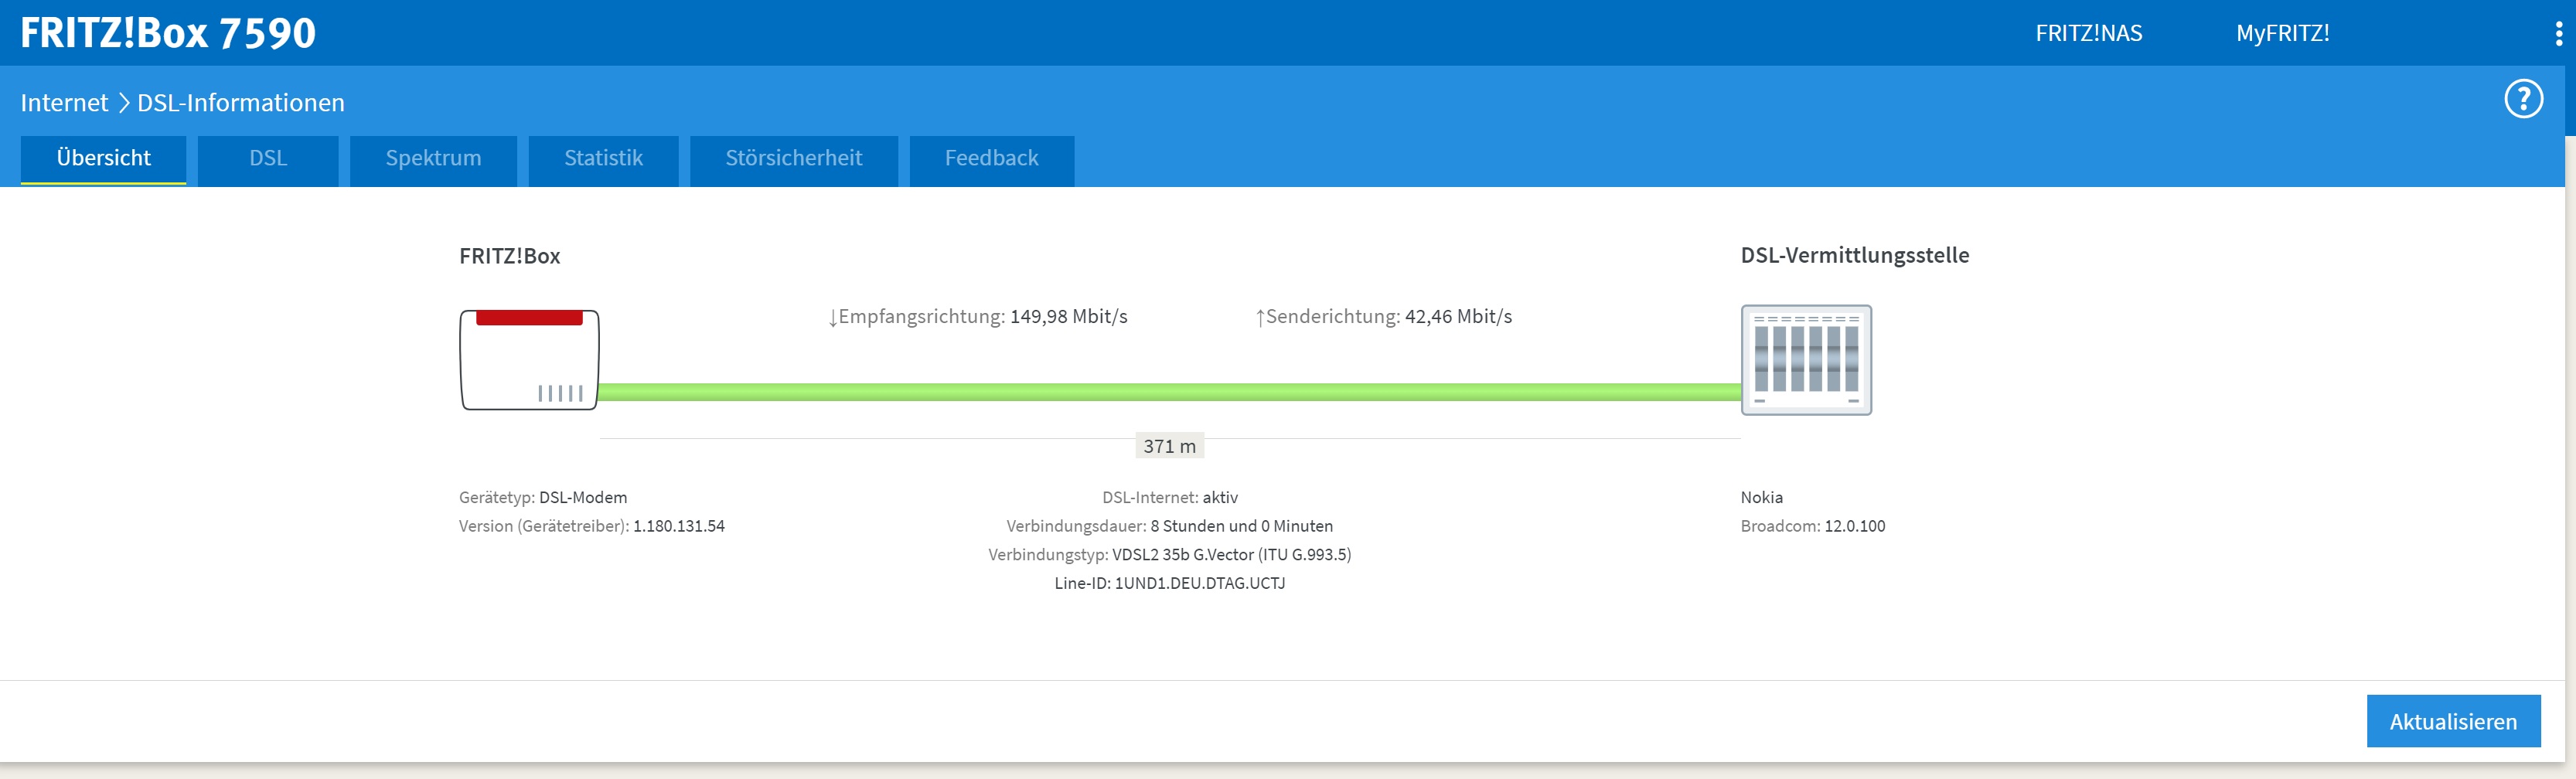Open the three-dot overflow menu
The image size is (2576, 779).
point(2558,33)
